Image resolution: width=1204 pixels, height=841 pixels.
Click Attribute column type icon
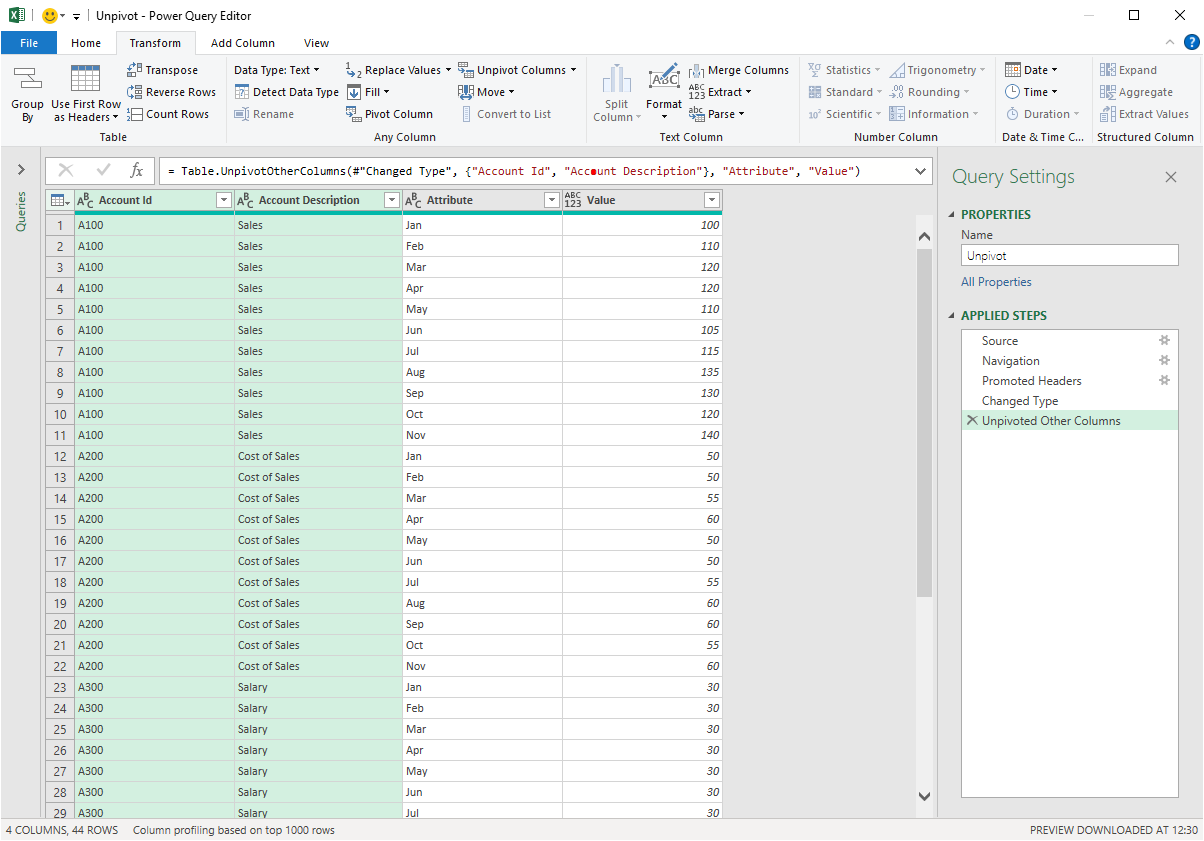tap(413, 200)
